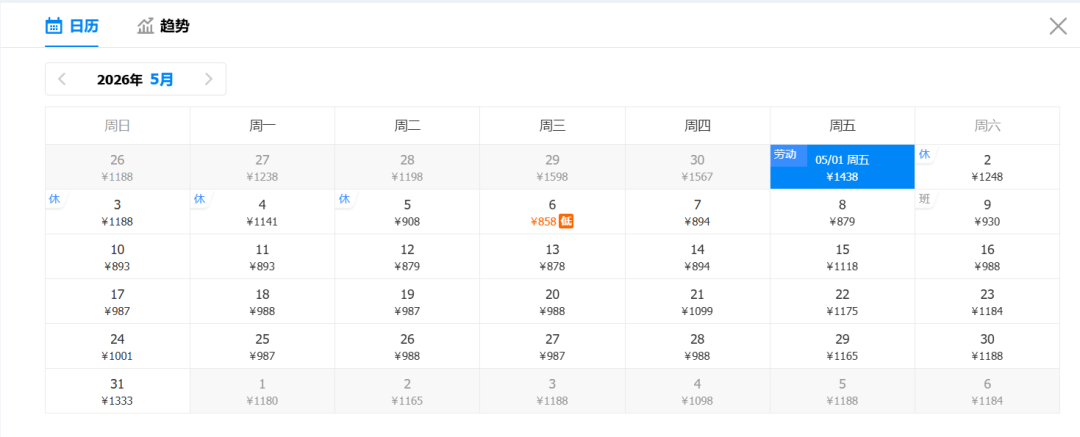1080x437 pixels.
Task: Close the price calendar panel
Action: pyautogui.click(x=1058, y=26)
